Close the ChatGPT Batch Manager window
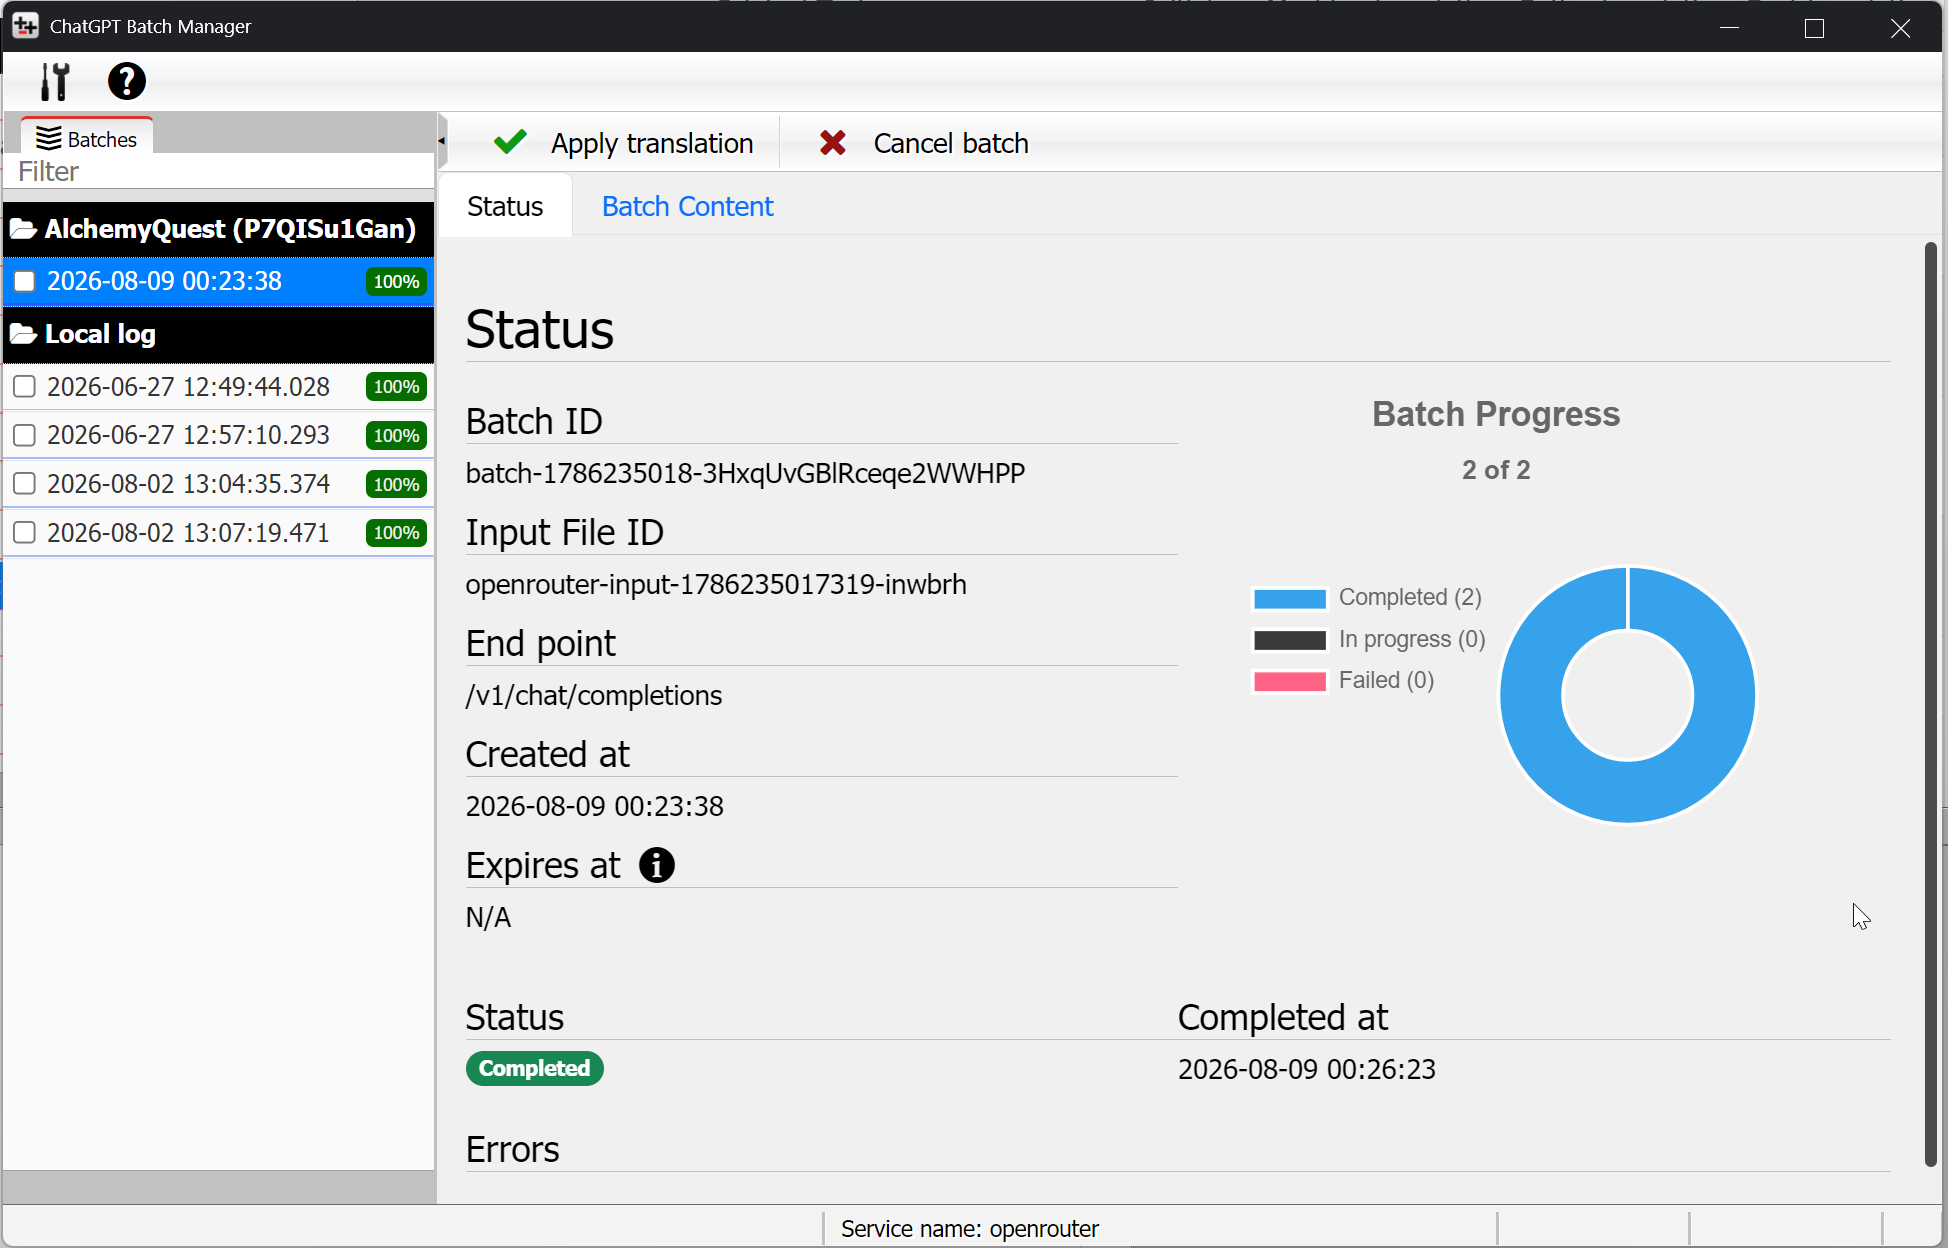This screenshot has width=1948, height=1248. click(x=1901, y=27)
